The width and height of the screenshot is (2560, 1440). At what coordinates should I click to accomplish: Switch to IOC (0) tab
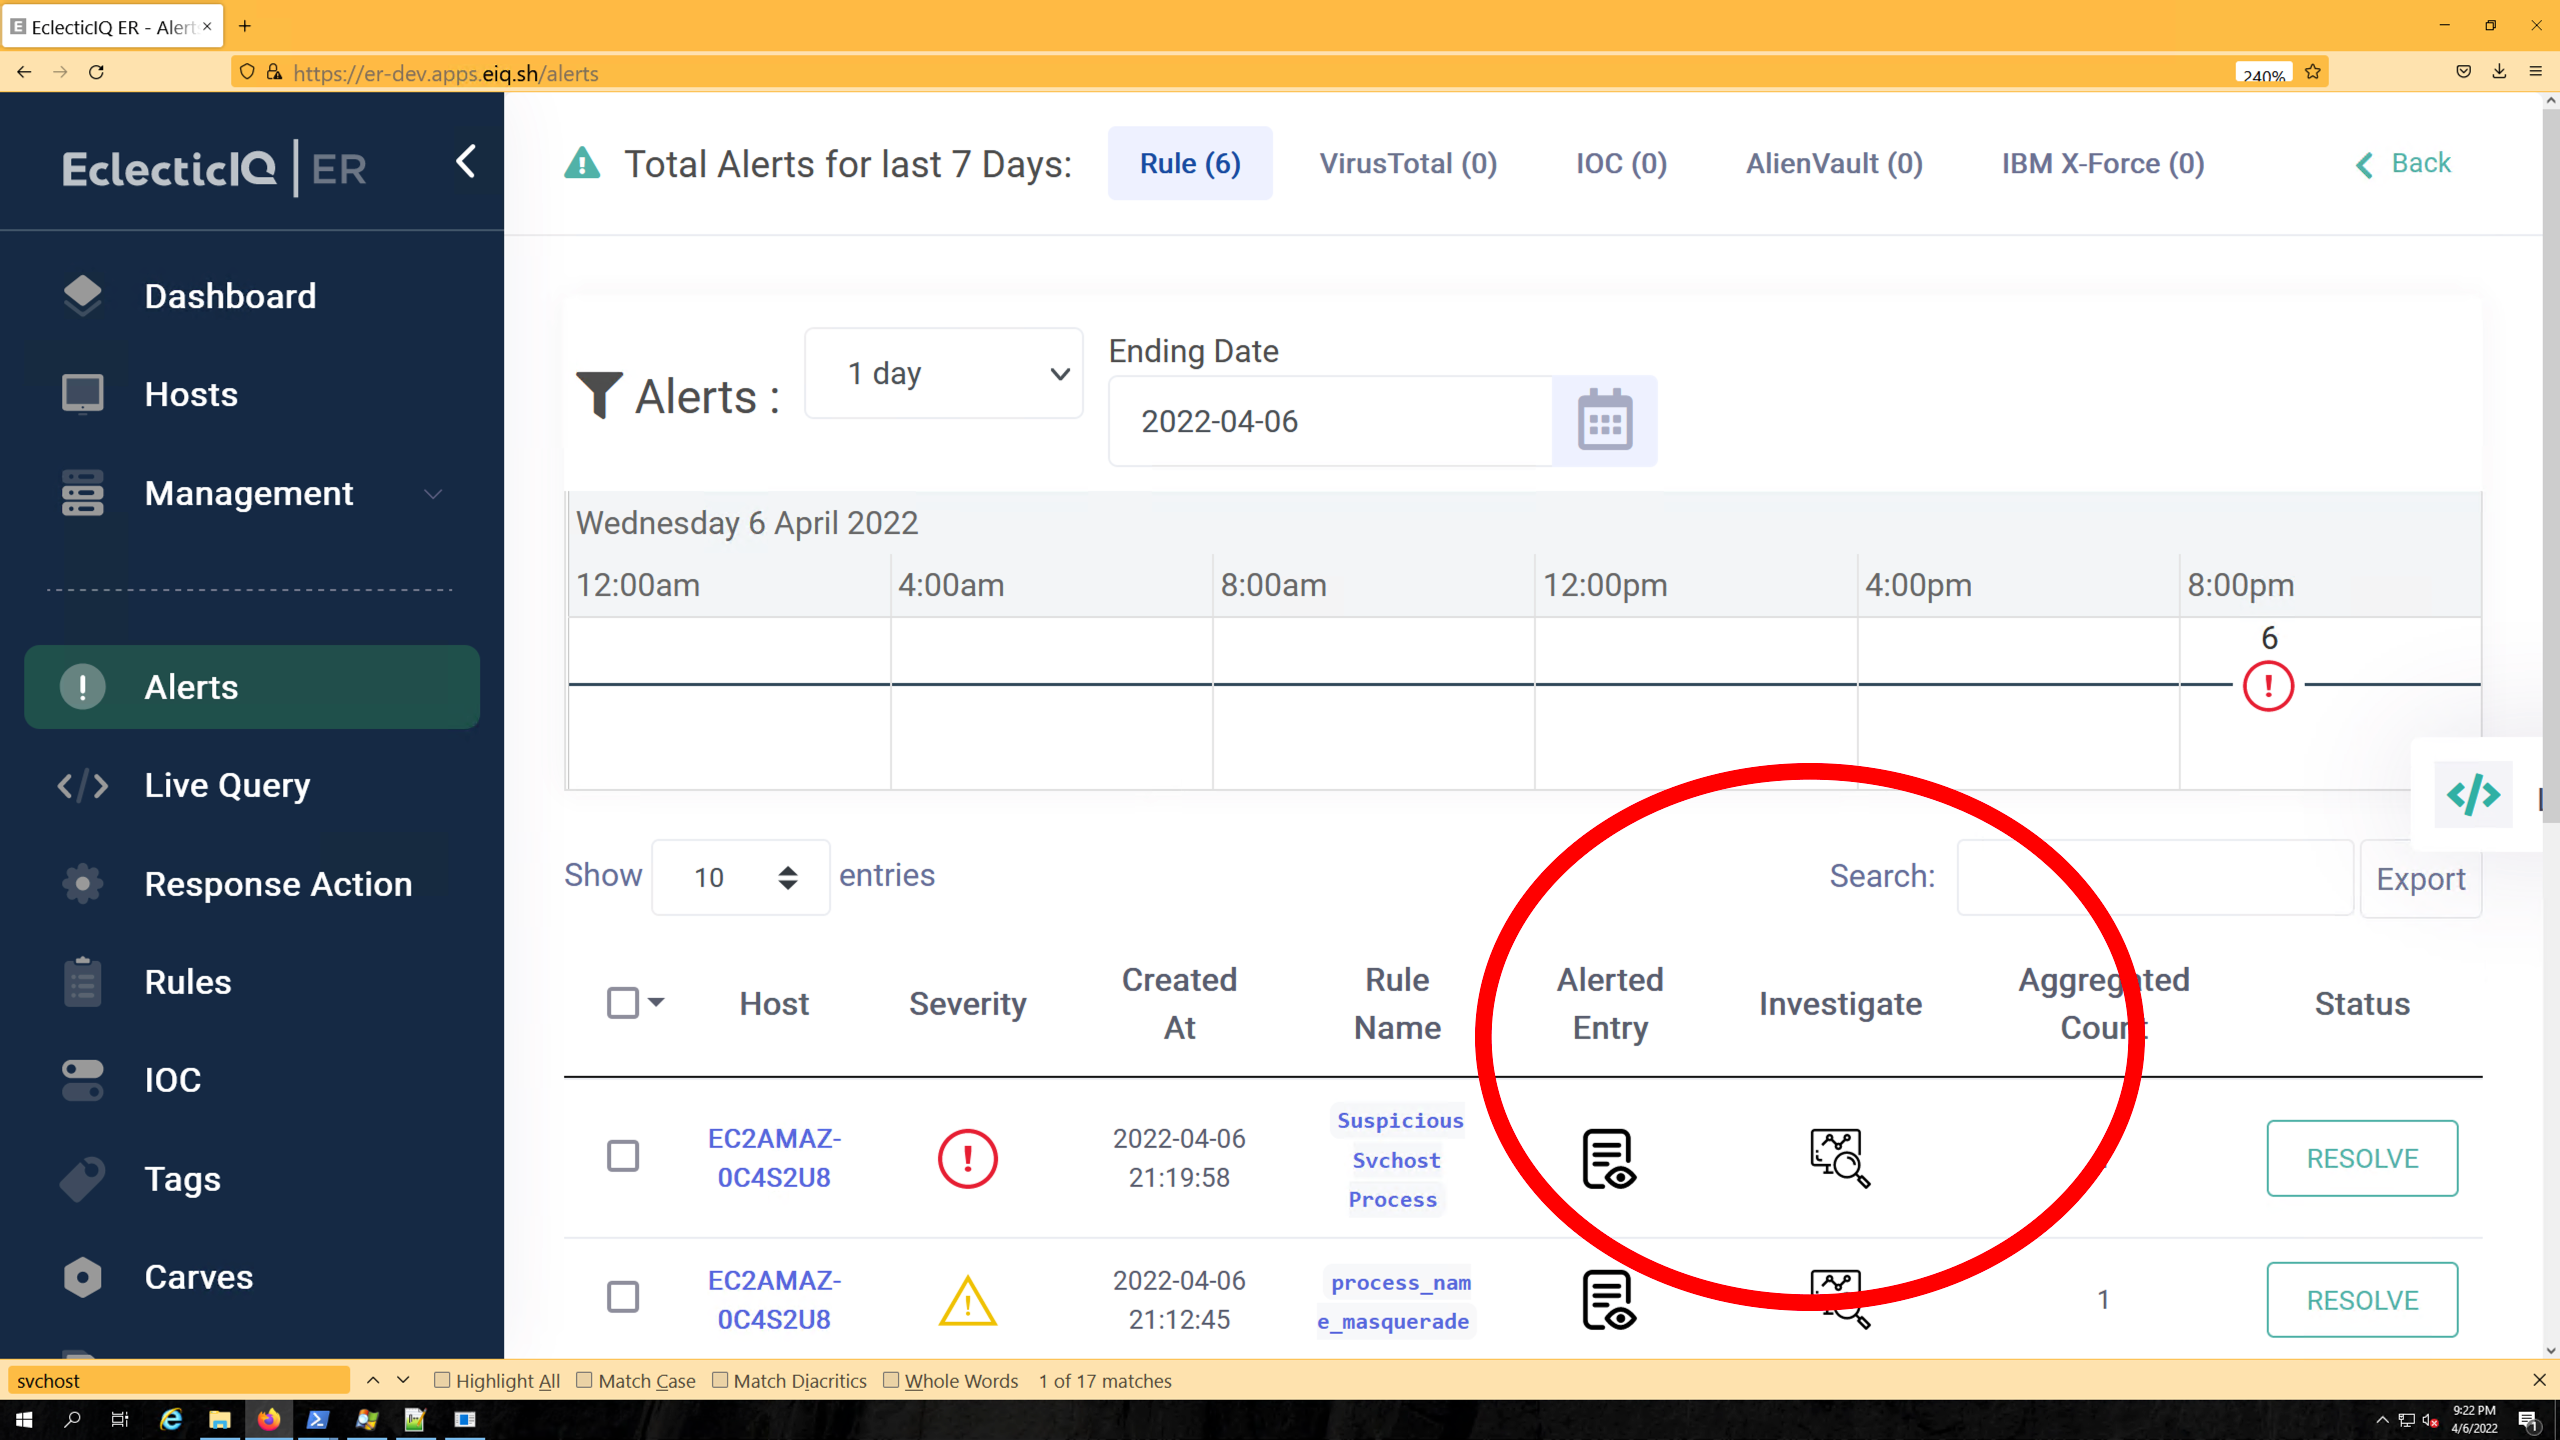tap(1621, 163)
